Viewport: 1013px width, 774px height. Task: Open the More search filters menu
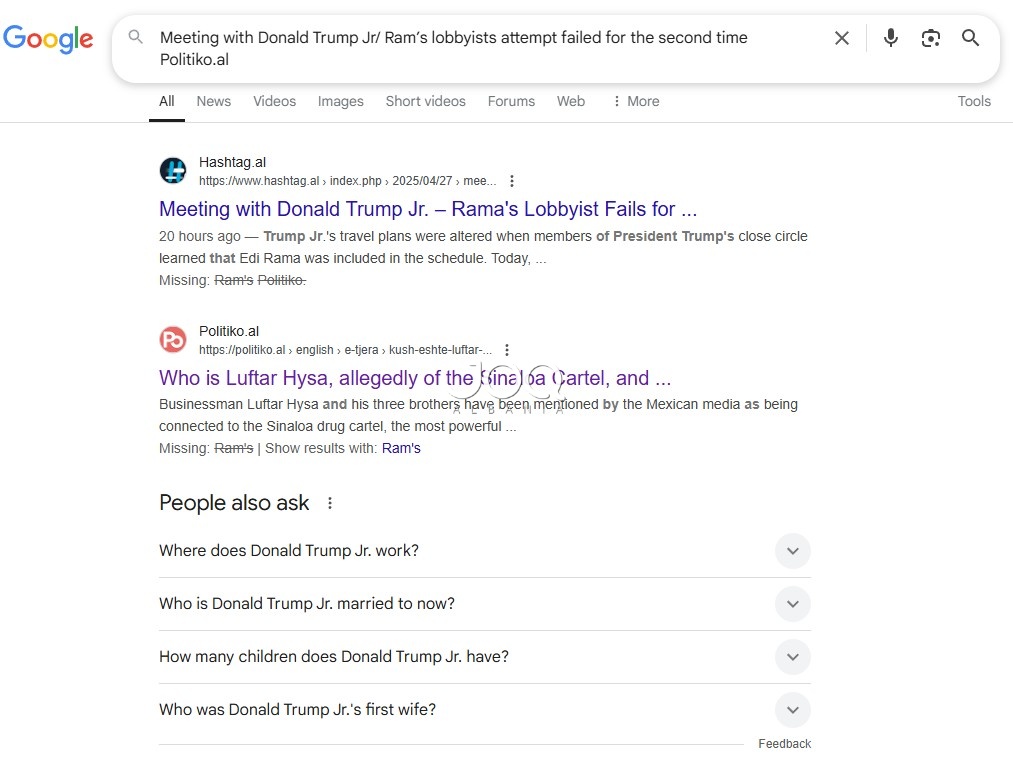(x=636, y=101)
